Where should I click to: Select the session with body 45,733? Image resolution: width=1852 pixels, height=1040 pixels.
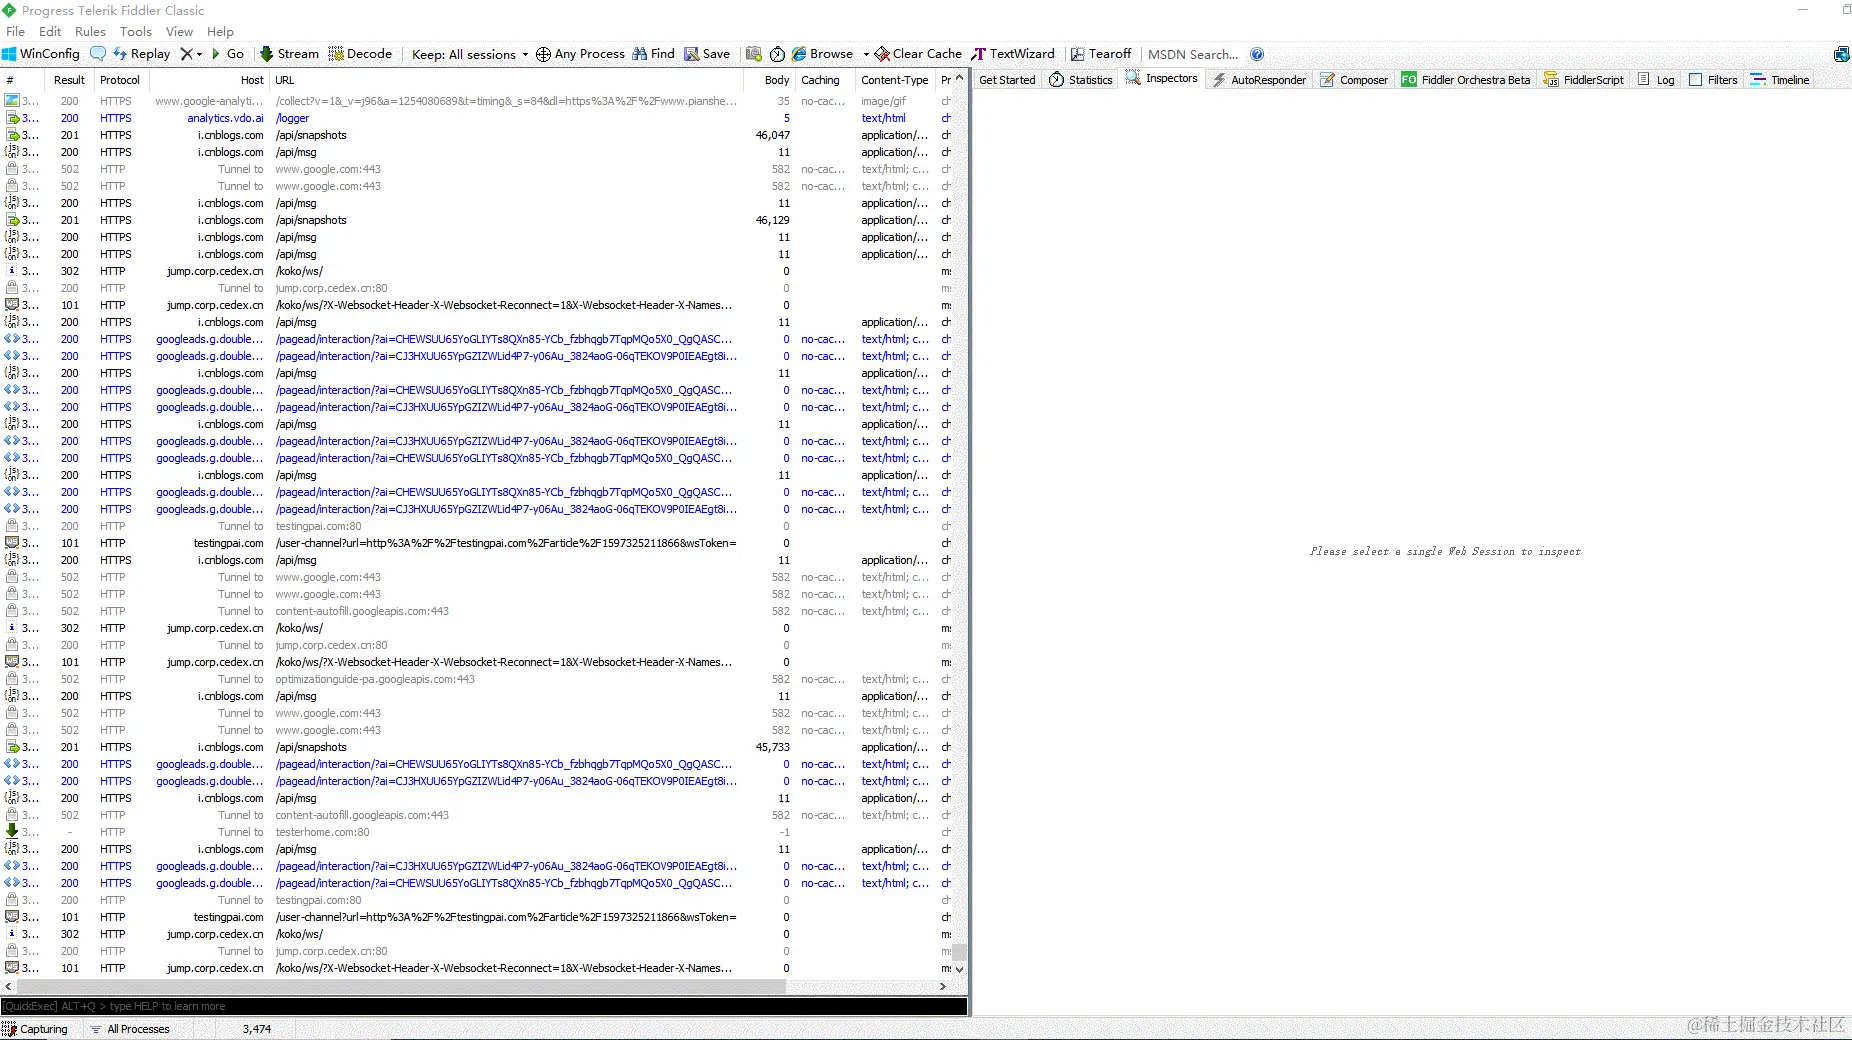coord(476,747)
